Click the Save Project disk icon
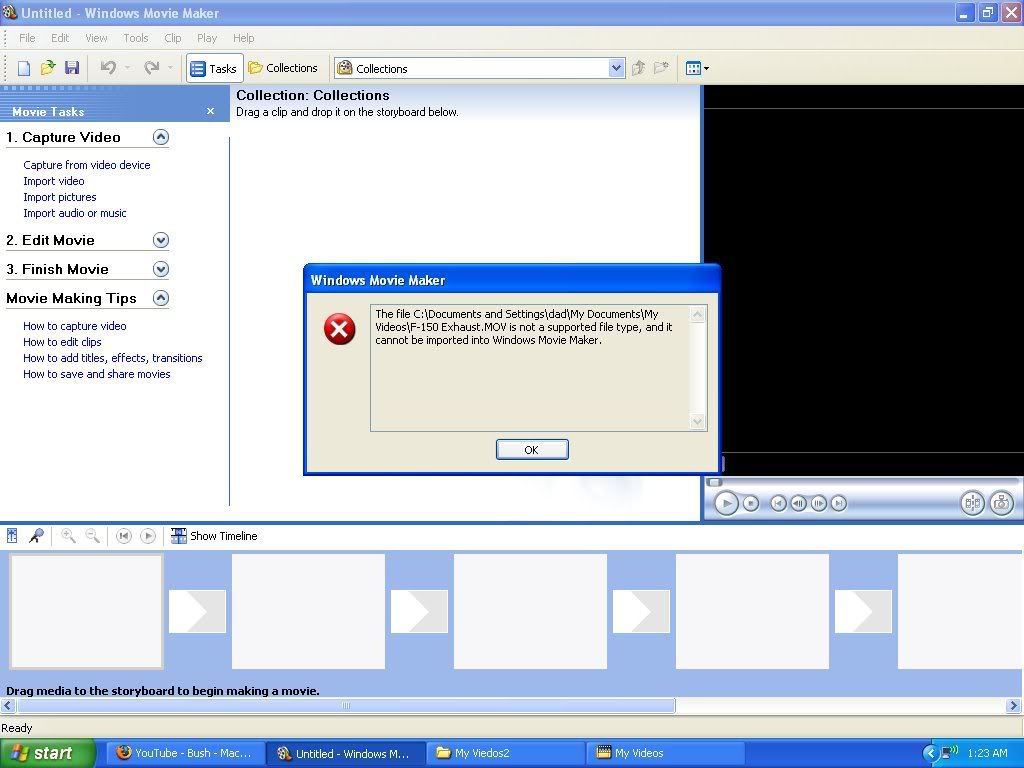This screenshot has height=768, width=1024. pyautogui.click(x=71, y=68)
